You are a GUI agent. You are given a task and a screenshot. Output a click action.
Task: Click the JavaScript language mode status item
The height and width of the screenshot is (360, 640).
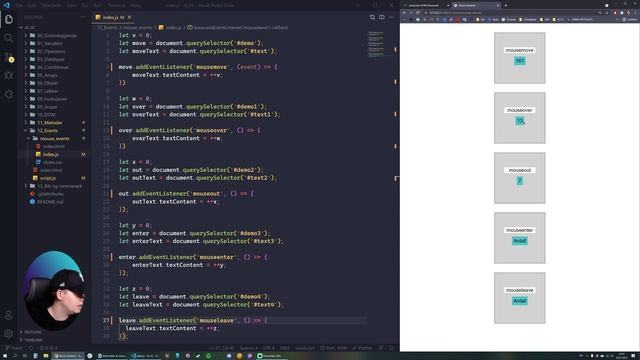[x=305, y=348]
